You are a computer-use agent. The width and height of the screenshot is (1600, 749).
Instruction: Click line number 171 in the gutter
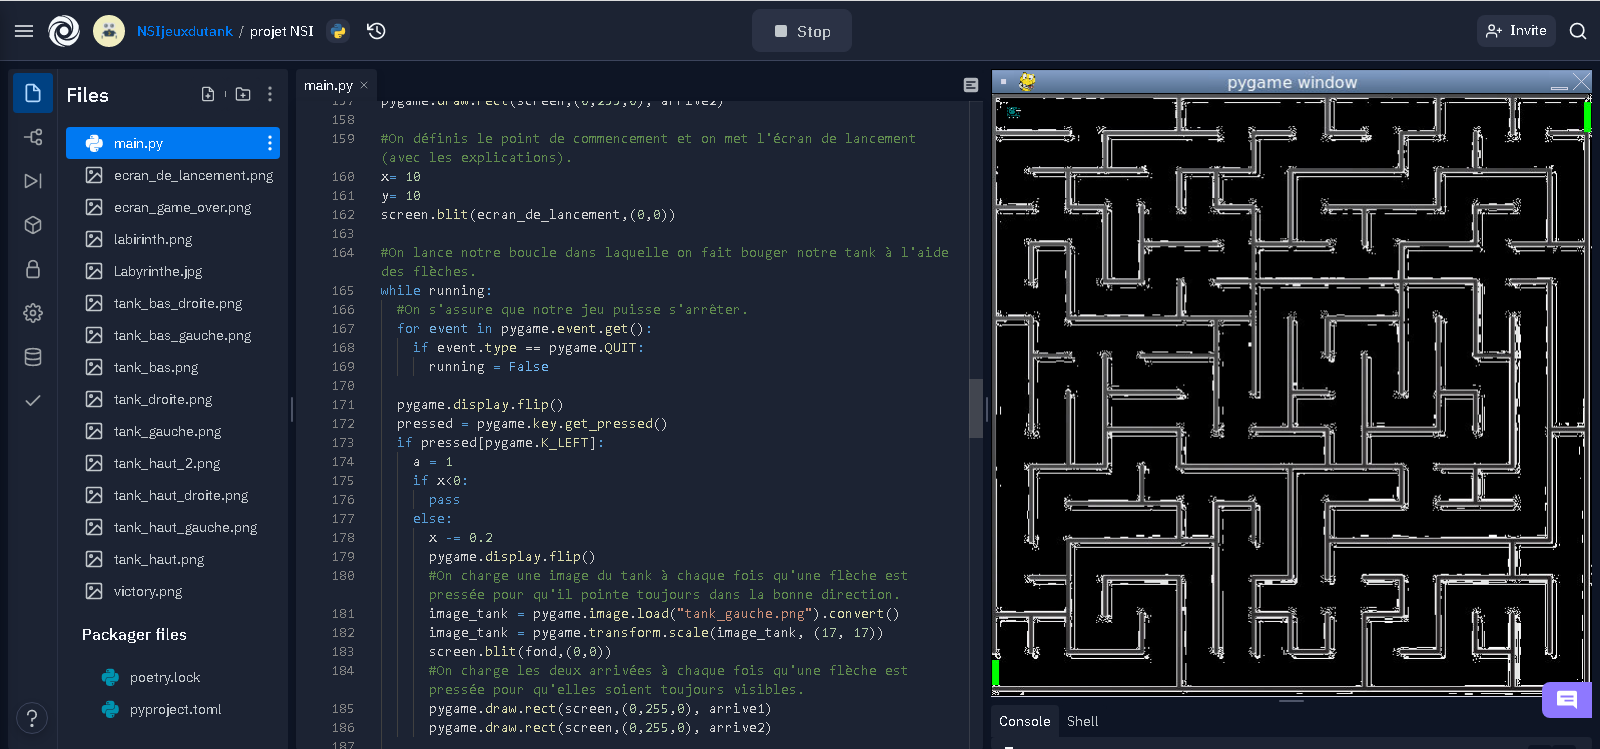(343, 404)
